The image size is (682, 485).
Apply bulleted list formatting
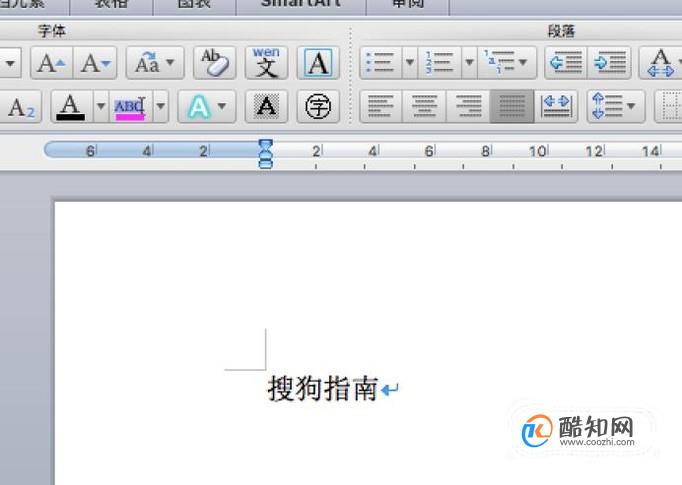point(381,64)
